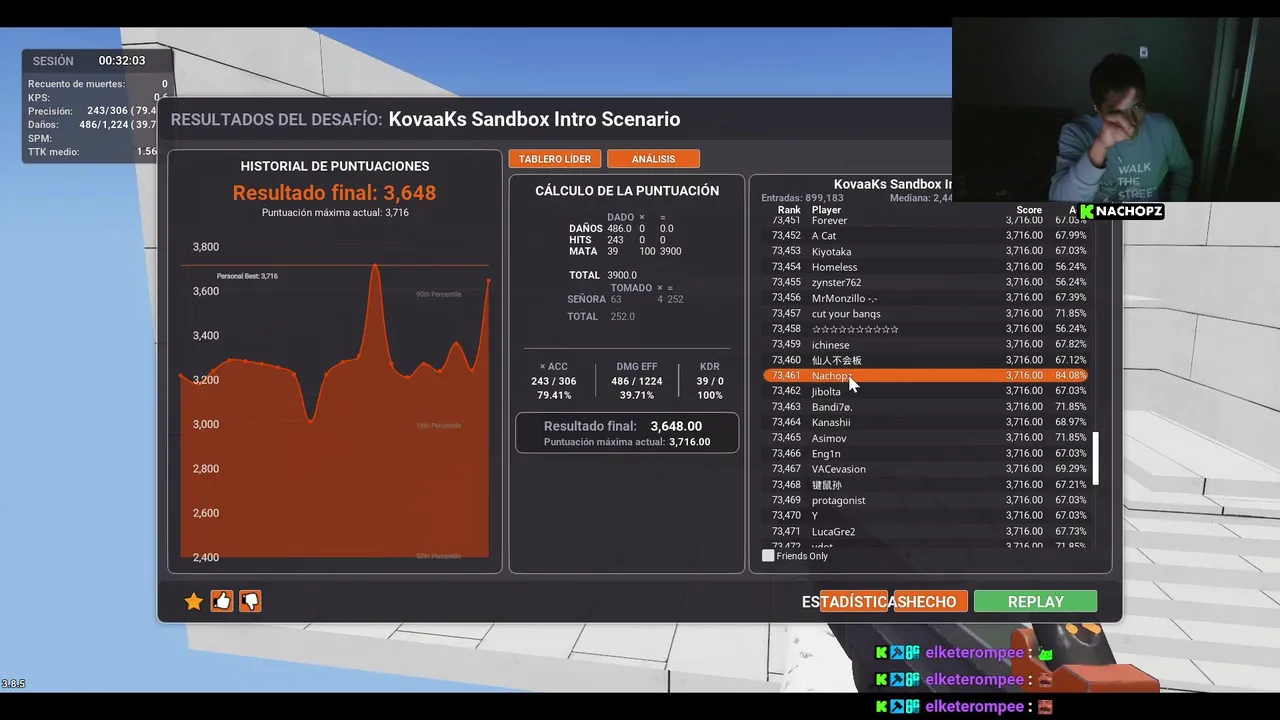Screen dimensions: 1280x720
Task: Select the highlighted Nachopz leaderboard row
Action: point(926,376)
